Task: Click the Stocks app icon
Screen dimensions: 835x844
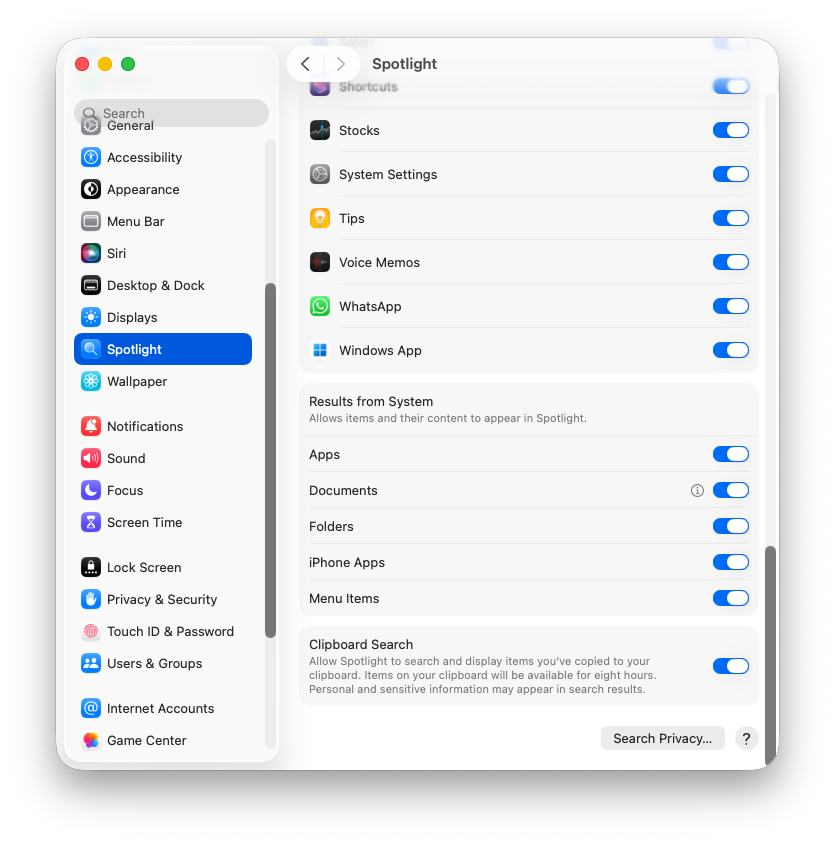Action: click(320, 130)
